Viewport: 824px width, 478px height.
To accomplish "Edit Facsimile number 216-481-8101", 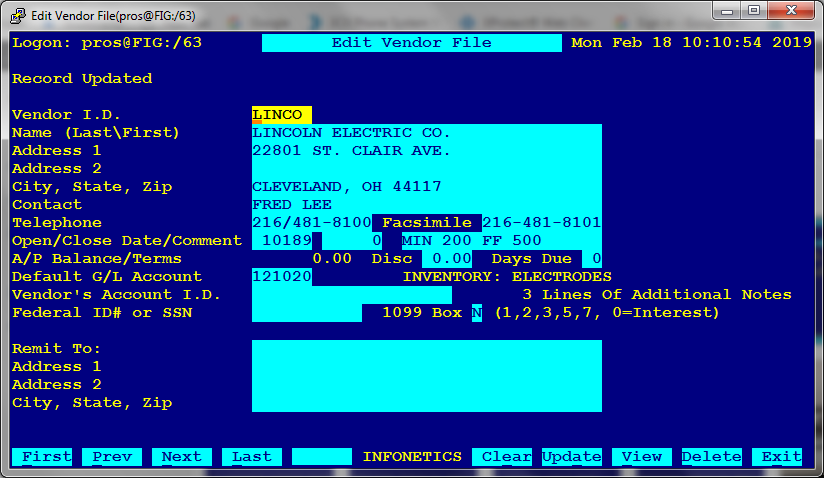I will point(542,223).
